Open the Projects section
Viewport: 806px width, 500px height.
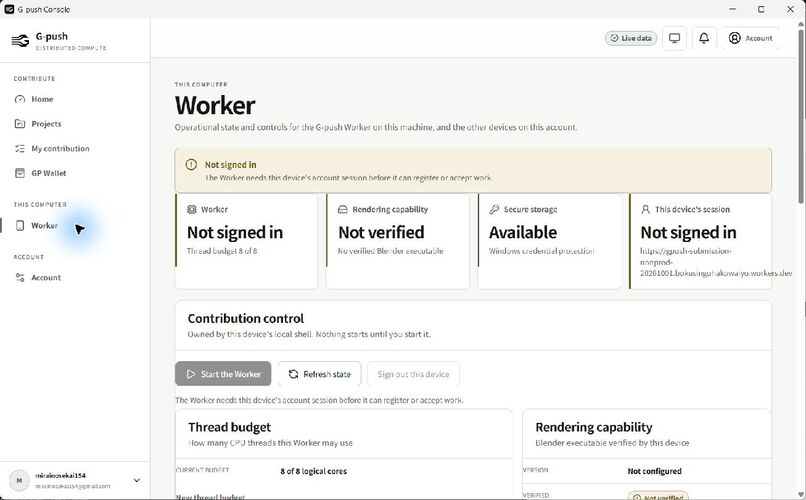(x=46, y=124)
